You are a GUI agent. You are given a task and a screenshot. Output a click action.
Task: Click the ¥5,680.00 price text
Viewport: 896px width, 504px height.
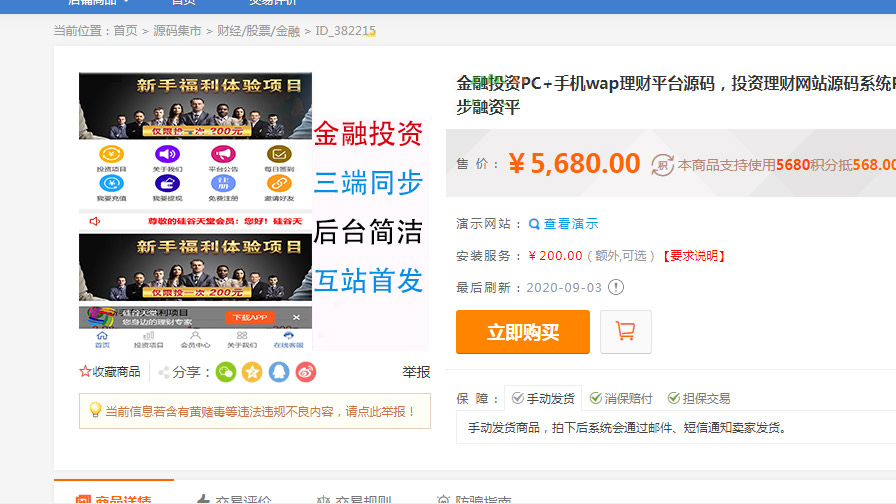574,163
